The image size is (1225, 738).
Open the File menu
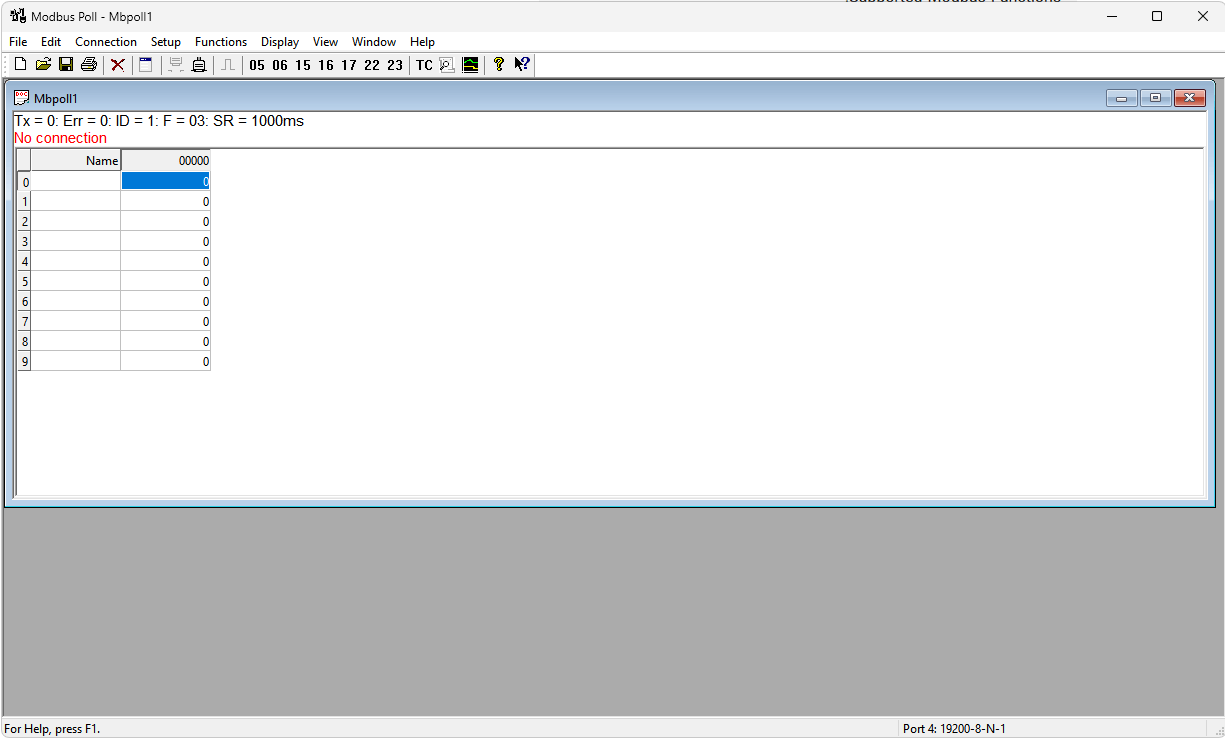point(18,42)
